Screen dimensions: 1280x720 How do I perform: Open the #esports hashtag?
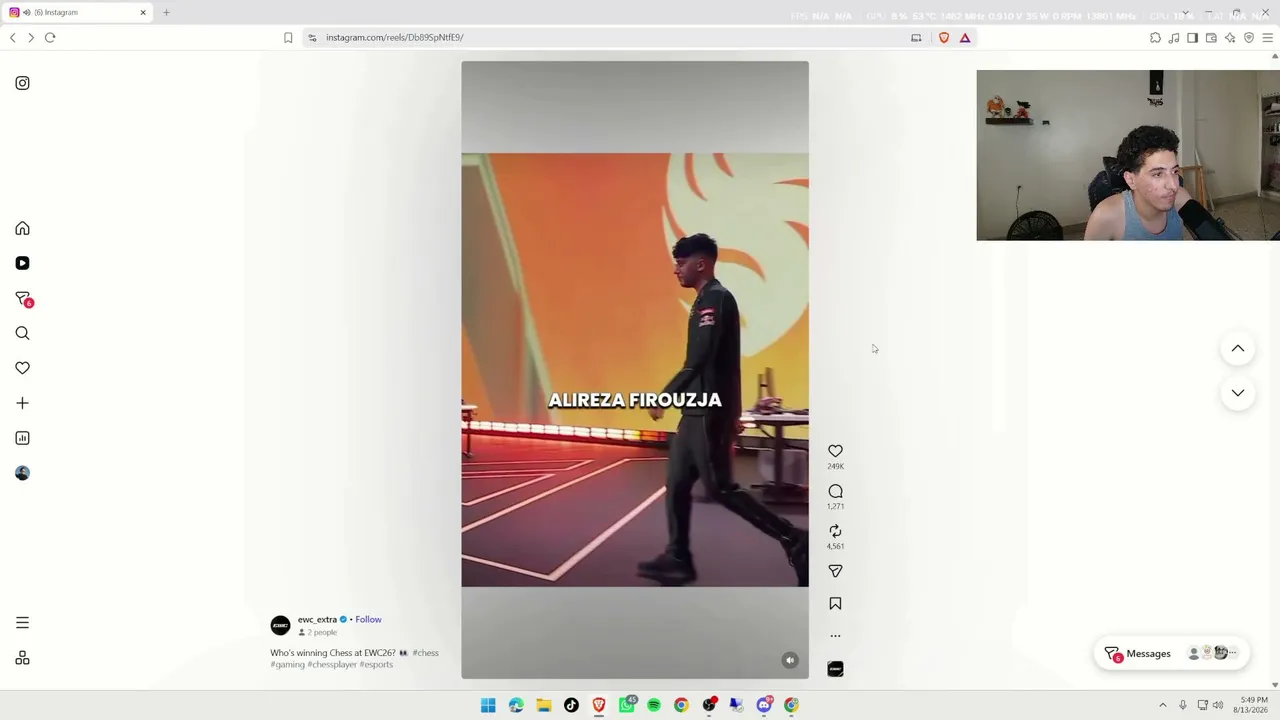click(376, 664)
